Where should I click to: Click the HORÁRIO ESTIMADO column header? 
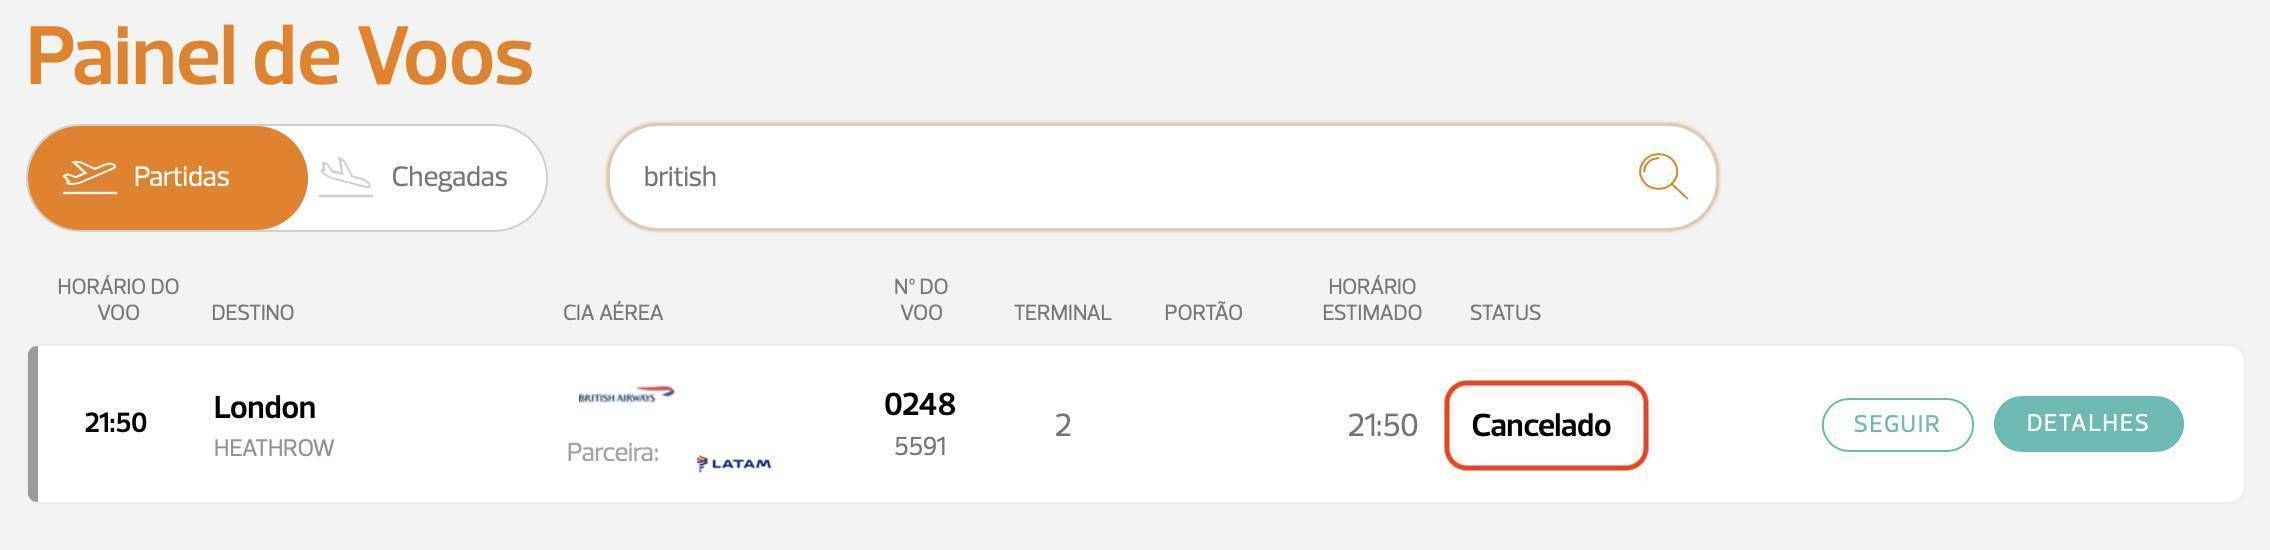click(x=1372, y=299)
